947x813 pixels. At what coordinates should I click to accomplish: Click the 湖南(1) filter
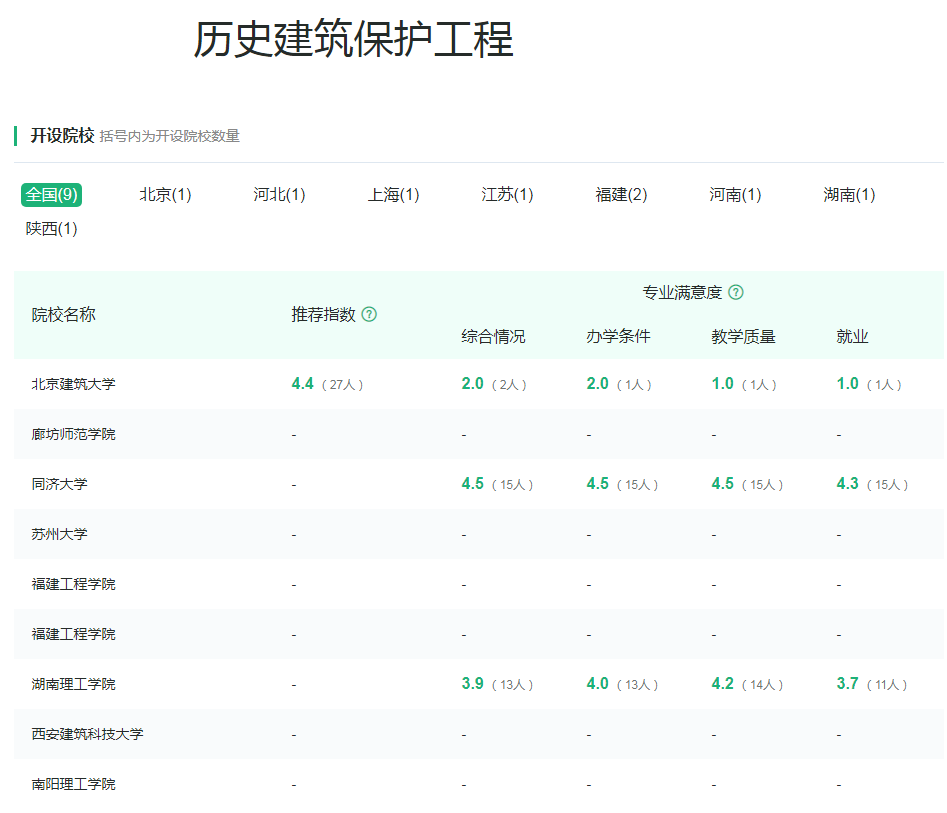pos(848,195)
